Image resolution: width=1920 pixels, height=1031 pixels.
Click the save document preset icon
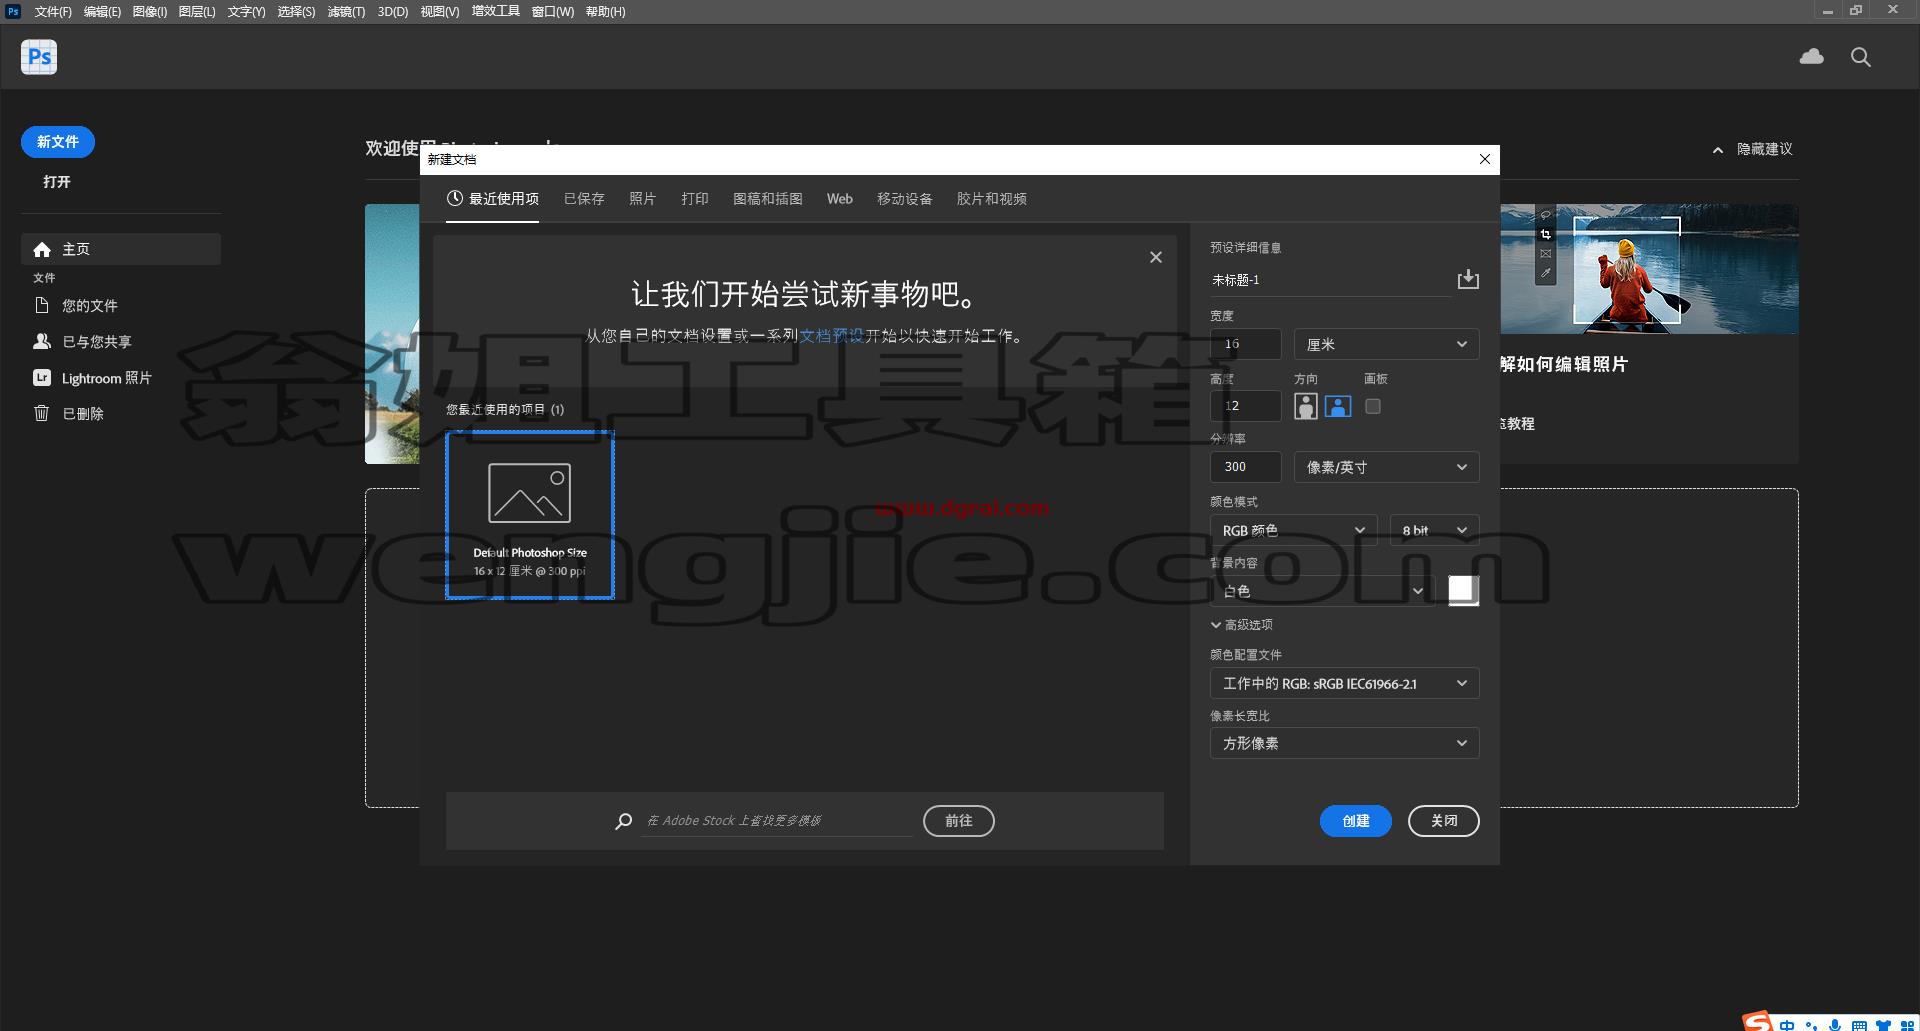pyautogui.click(x=1467, y=279)
